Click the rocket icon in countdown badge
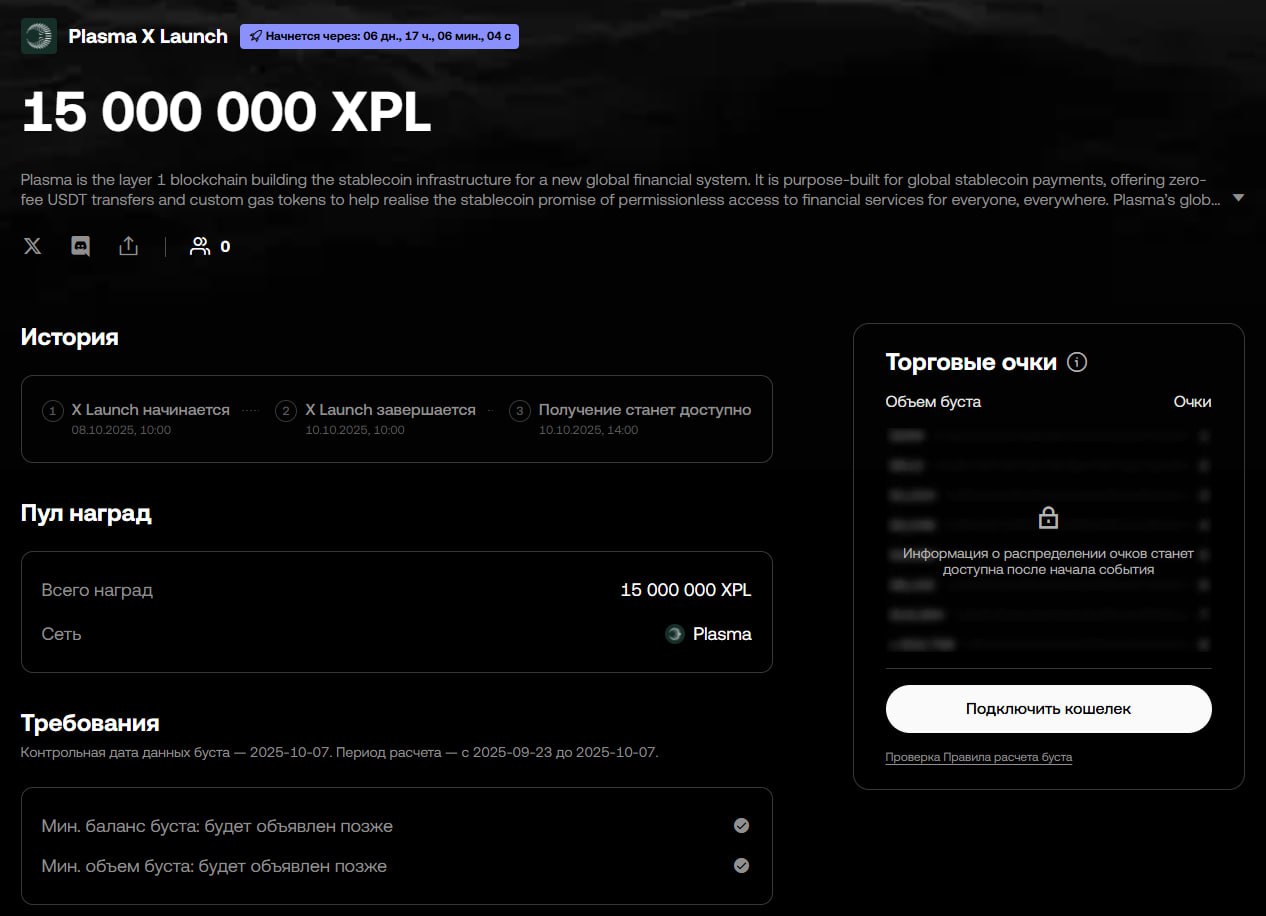Image resolution: width=1266 pixels, height=916 pixels. (255, 37)
